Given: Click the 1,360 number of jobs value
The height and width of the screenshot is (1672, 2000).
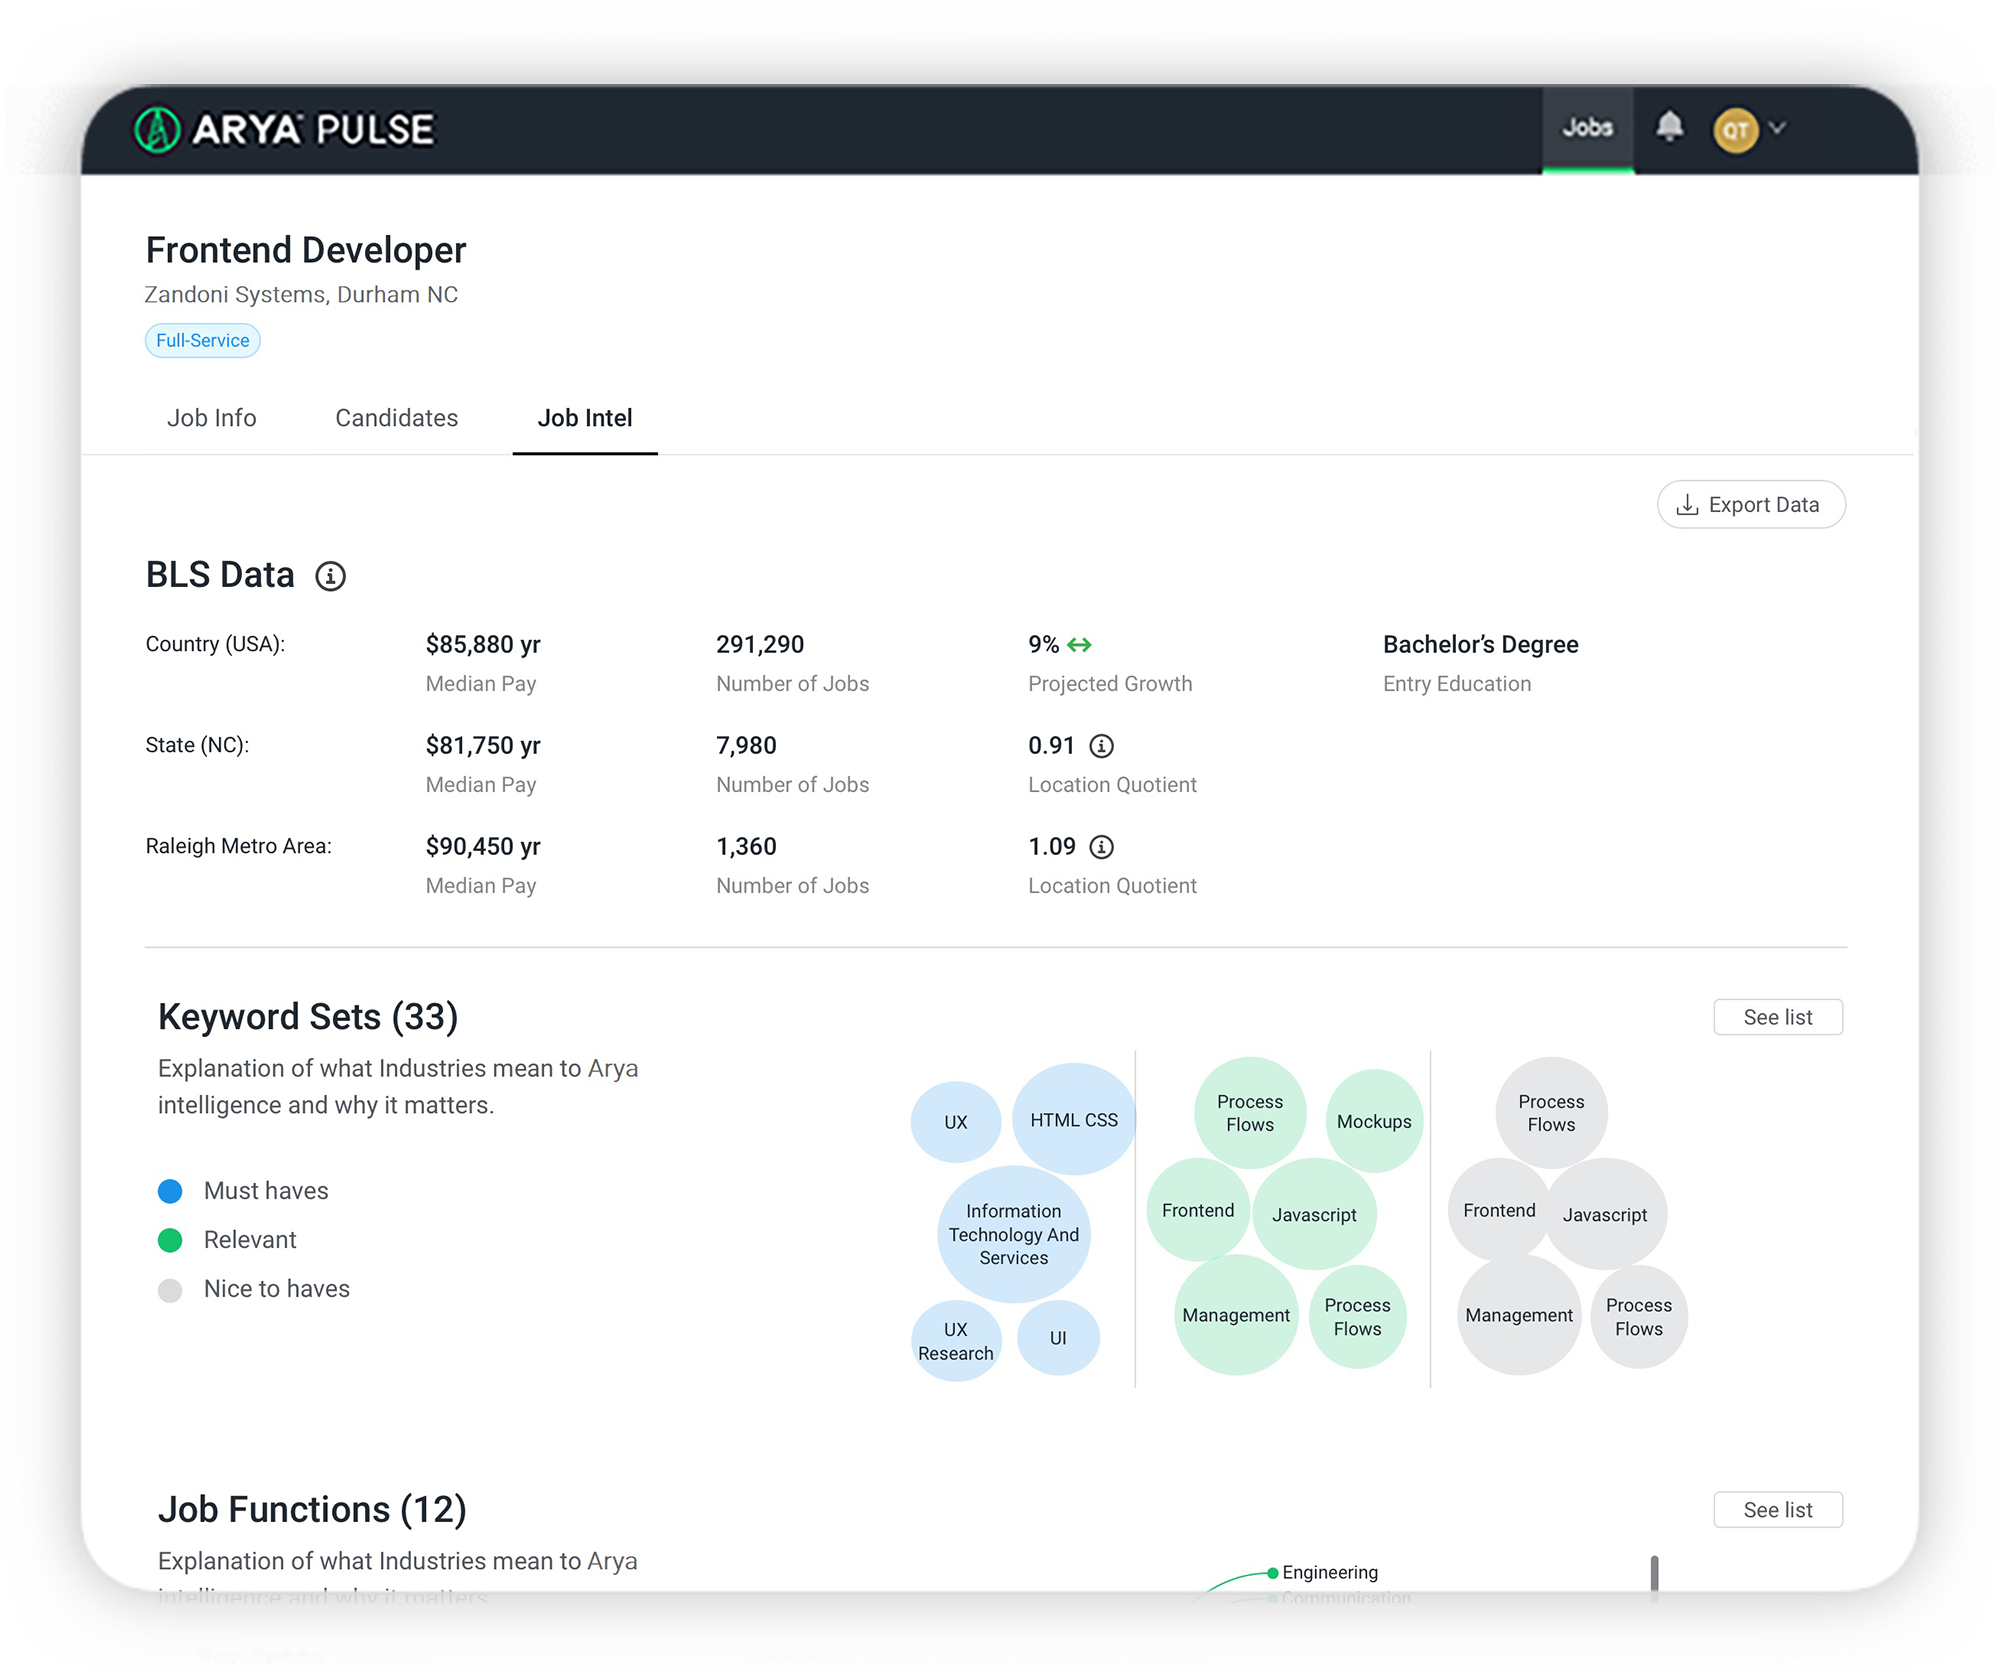Looking at the screenshot, I should click(x=746, y=847).
